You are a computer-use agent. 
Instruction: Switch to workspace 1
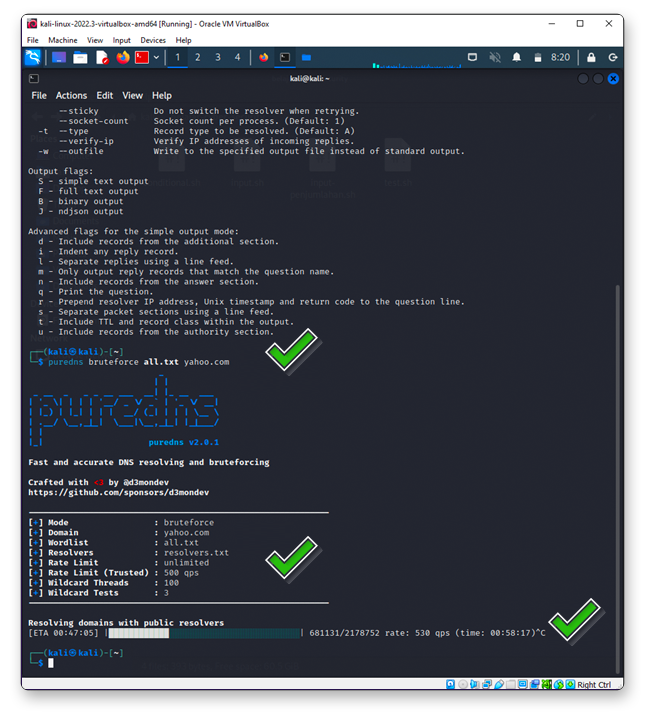(177, 57)
